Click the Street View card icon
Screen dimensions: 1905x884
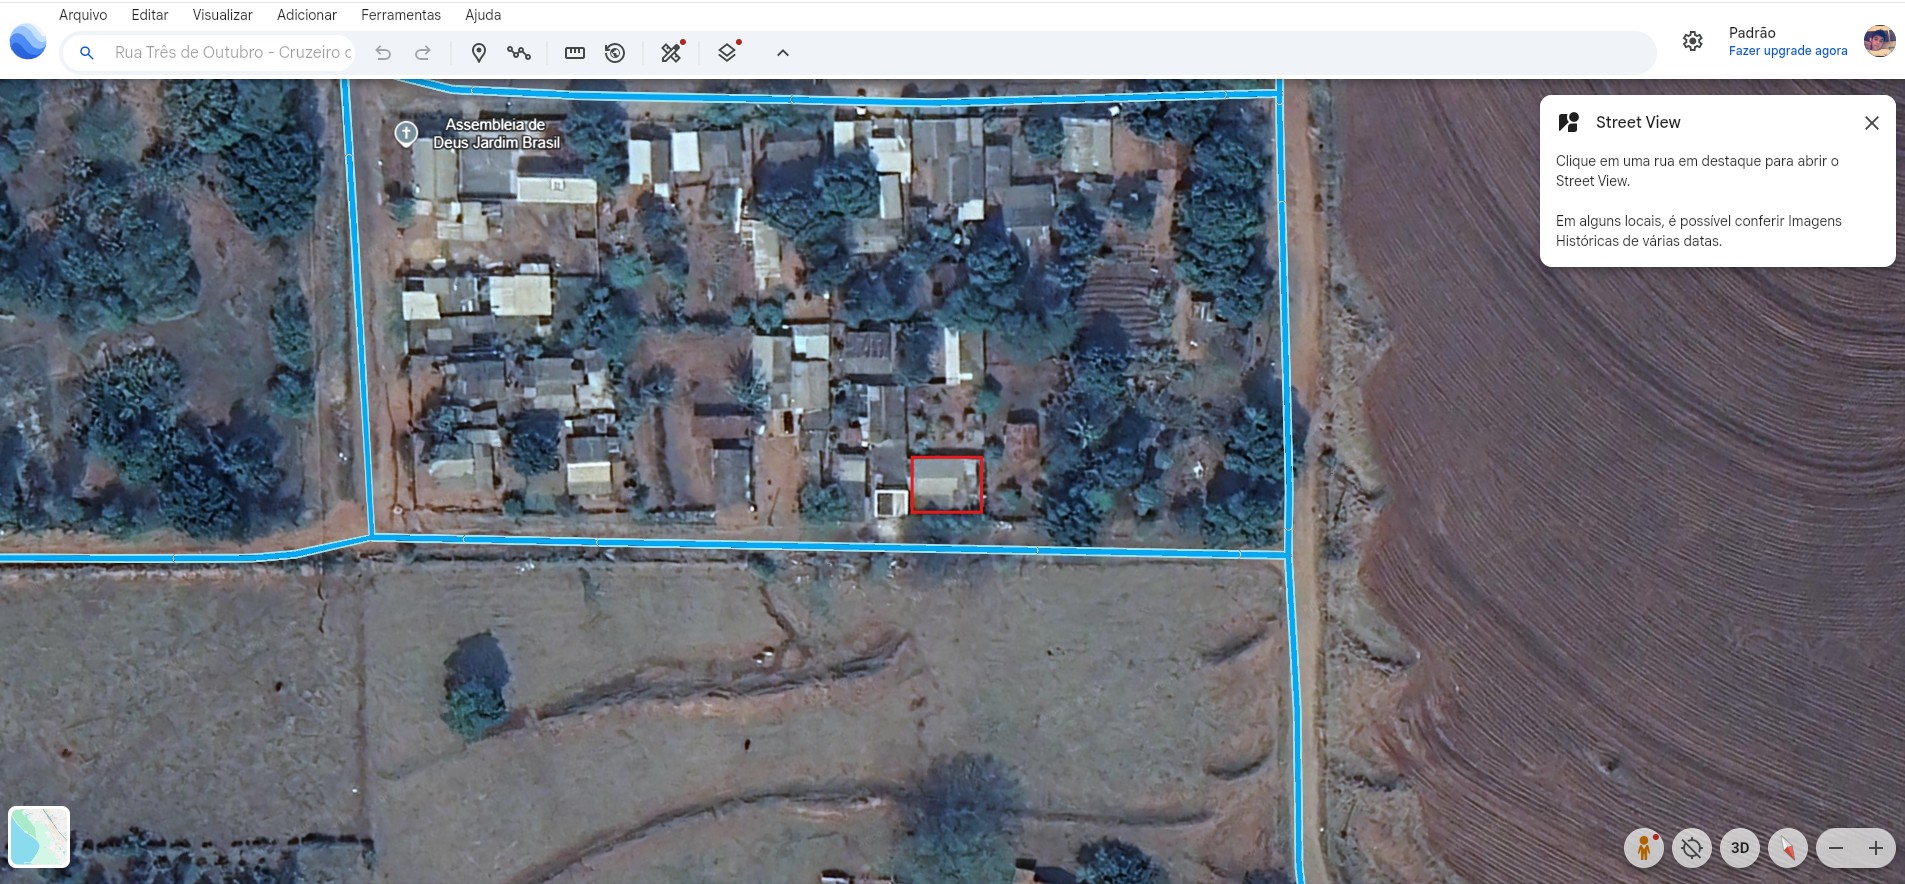coord(1569,122)
